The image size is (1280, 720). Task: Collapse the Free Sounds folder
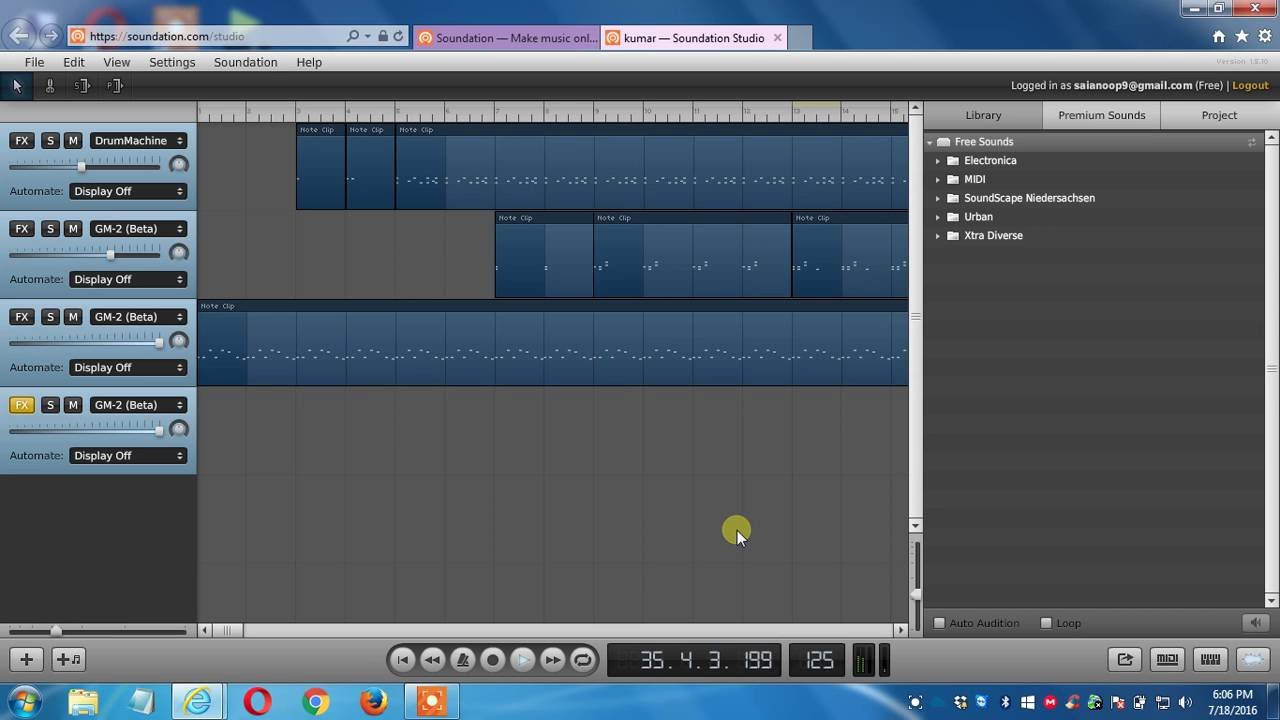click(x=930, y=142)
